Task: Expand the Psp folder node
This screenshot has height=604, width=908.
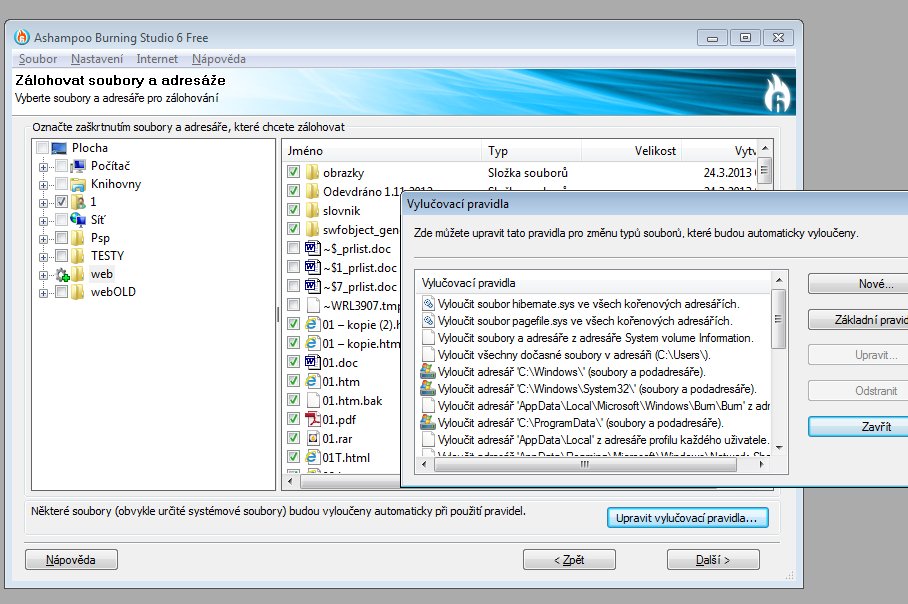Action: 43,239
